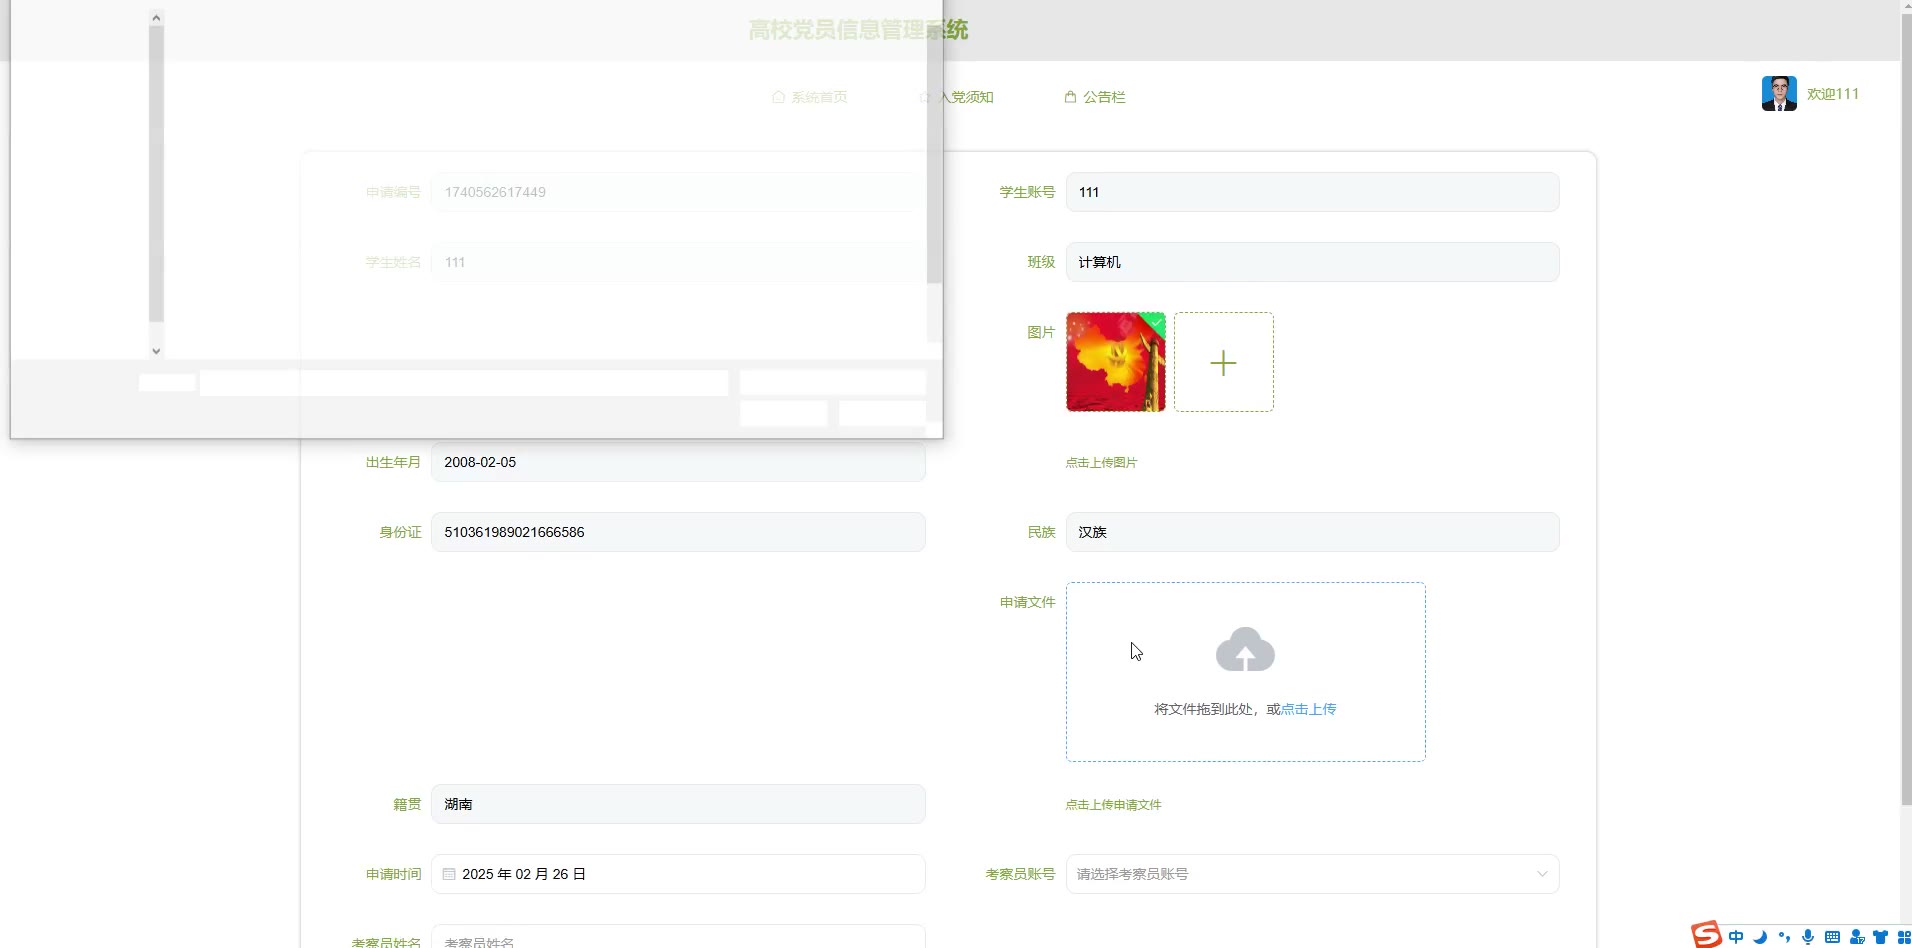Focus the 学生账号 field containing 111

tap(1312, 192)
